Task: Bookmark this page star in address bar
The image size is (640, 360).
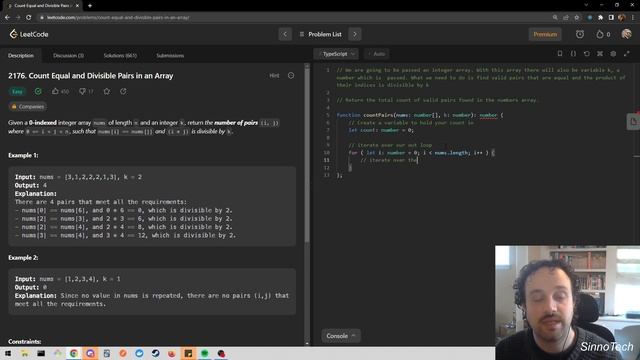Action: coord(576,18)
